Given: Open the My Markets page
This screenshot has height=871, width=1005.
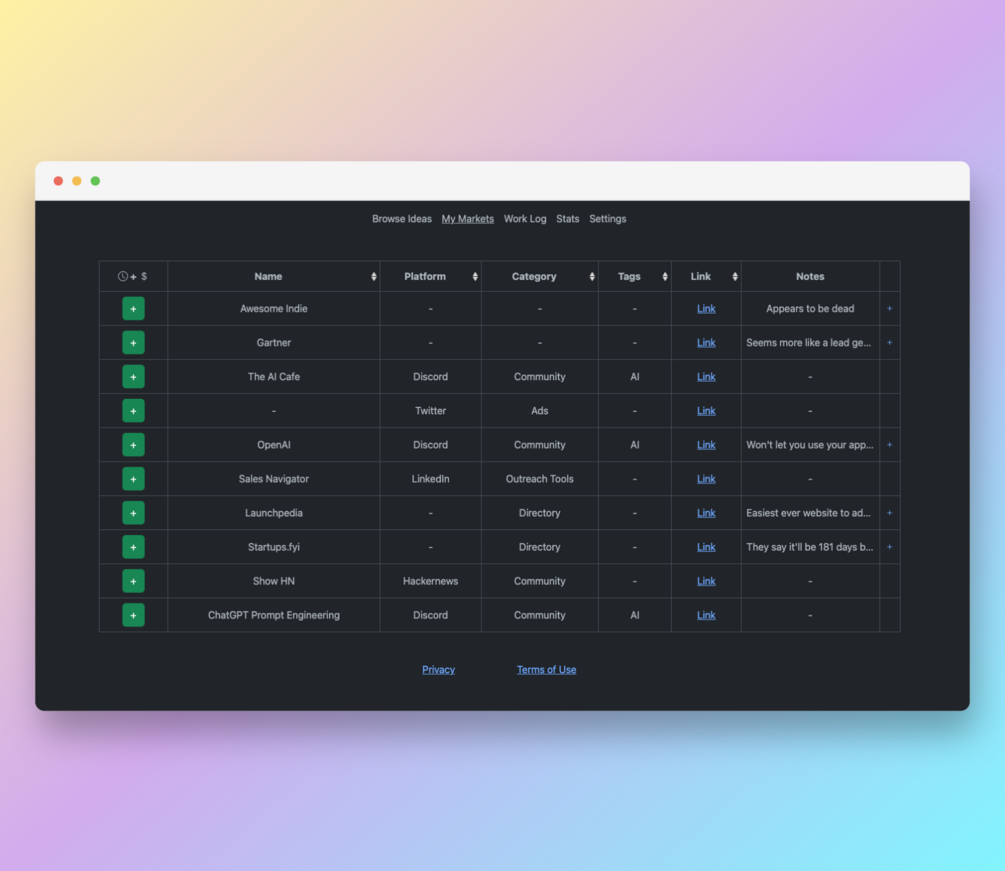Looking at the screenshot, I should (468, 219).
